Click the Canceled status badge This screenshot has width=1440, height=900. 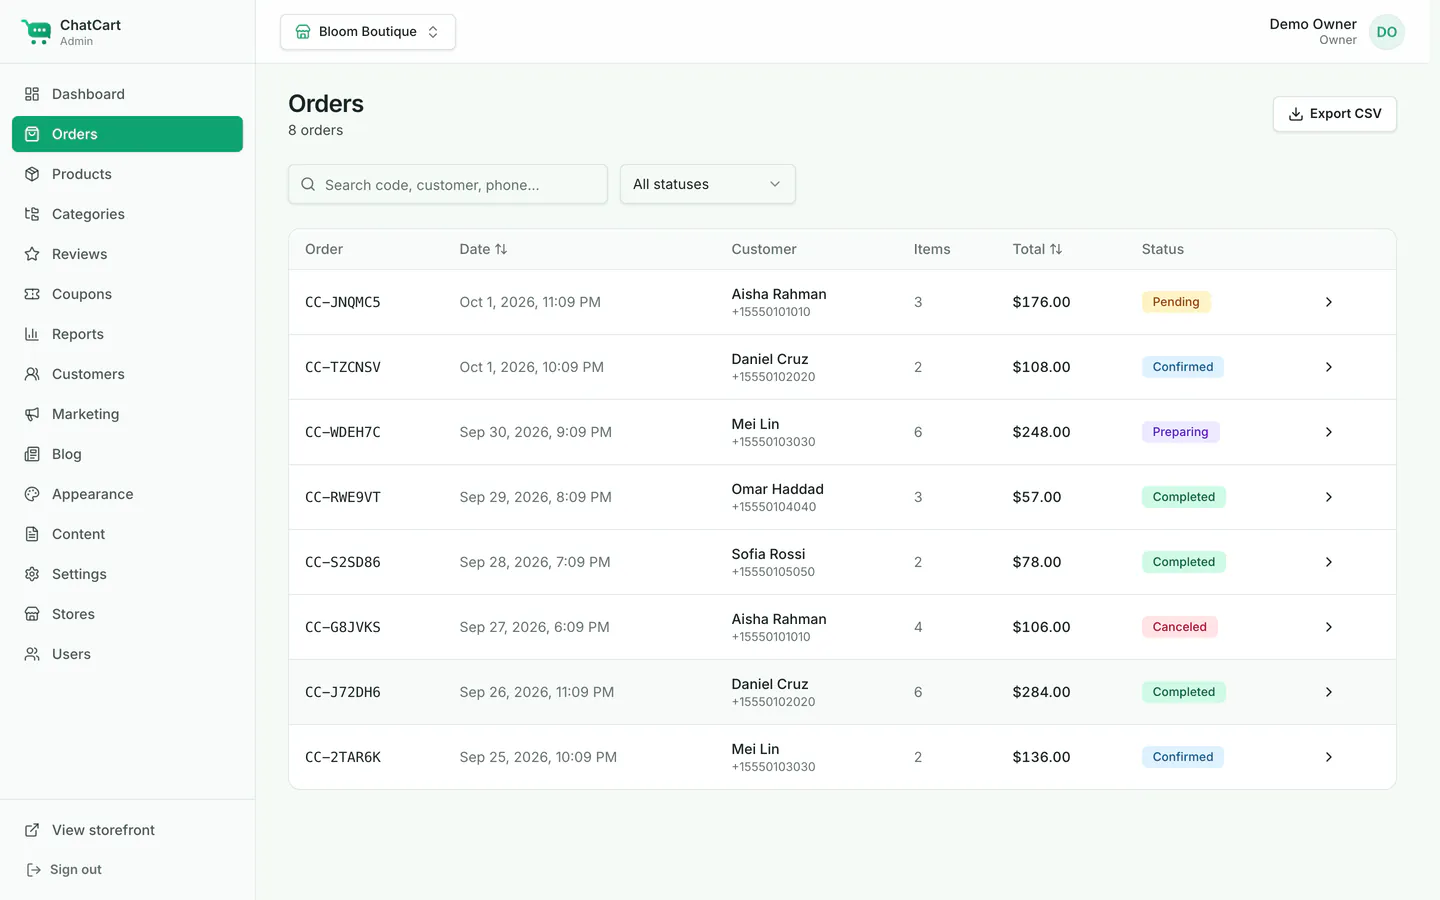point(1180,627)
